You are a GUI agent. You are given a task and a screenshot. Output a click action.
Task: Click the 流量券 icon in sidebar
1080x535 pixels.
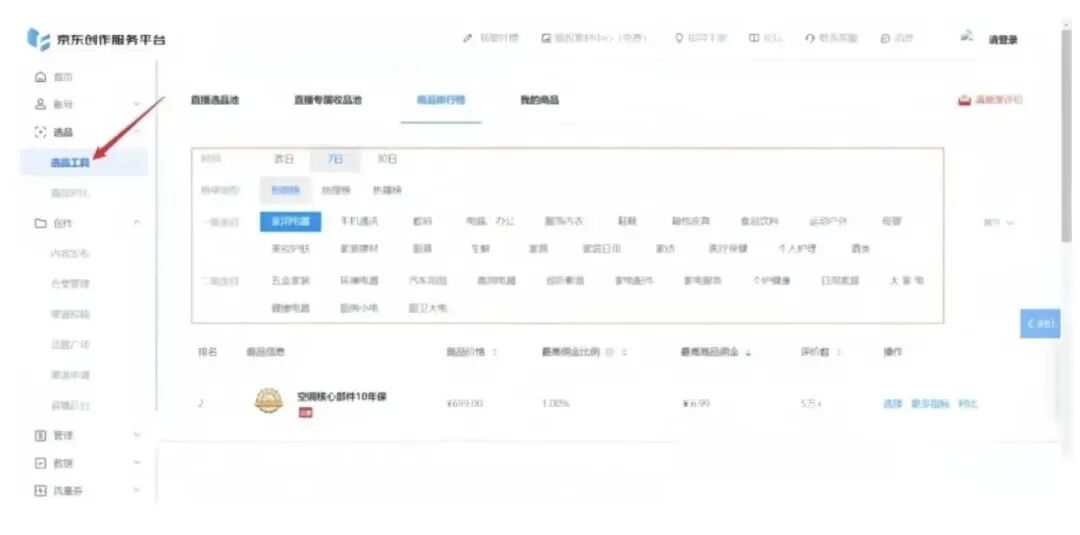40,491
